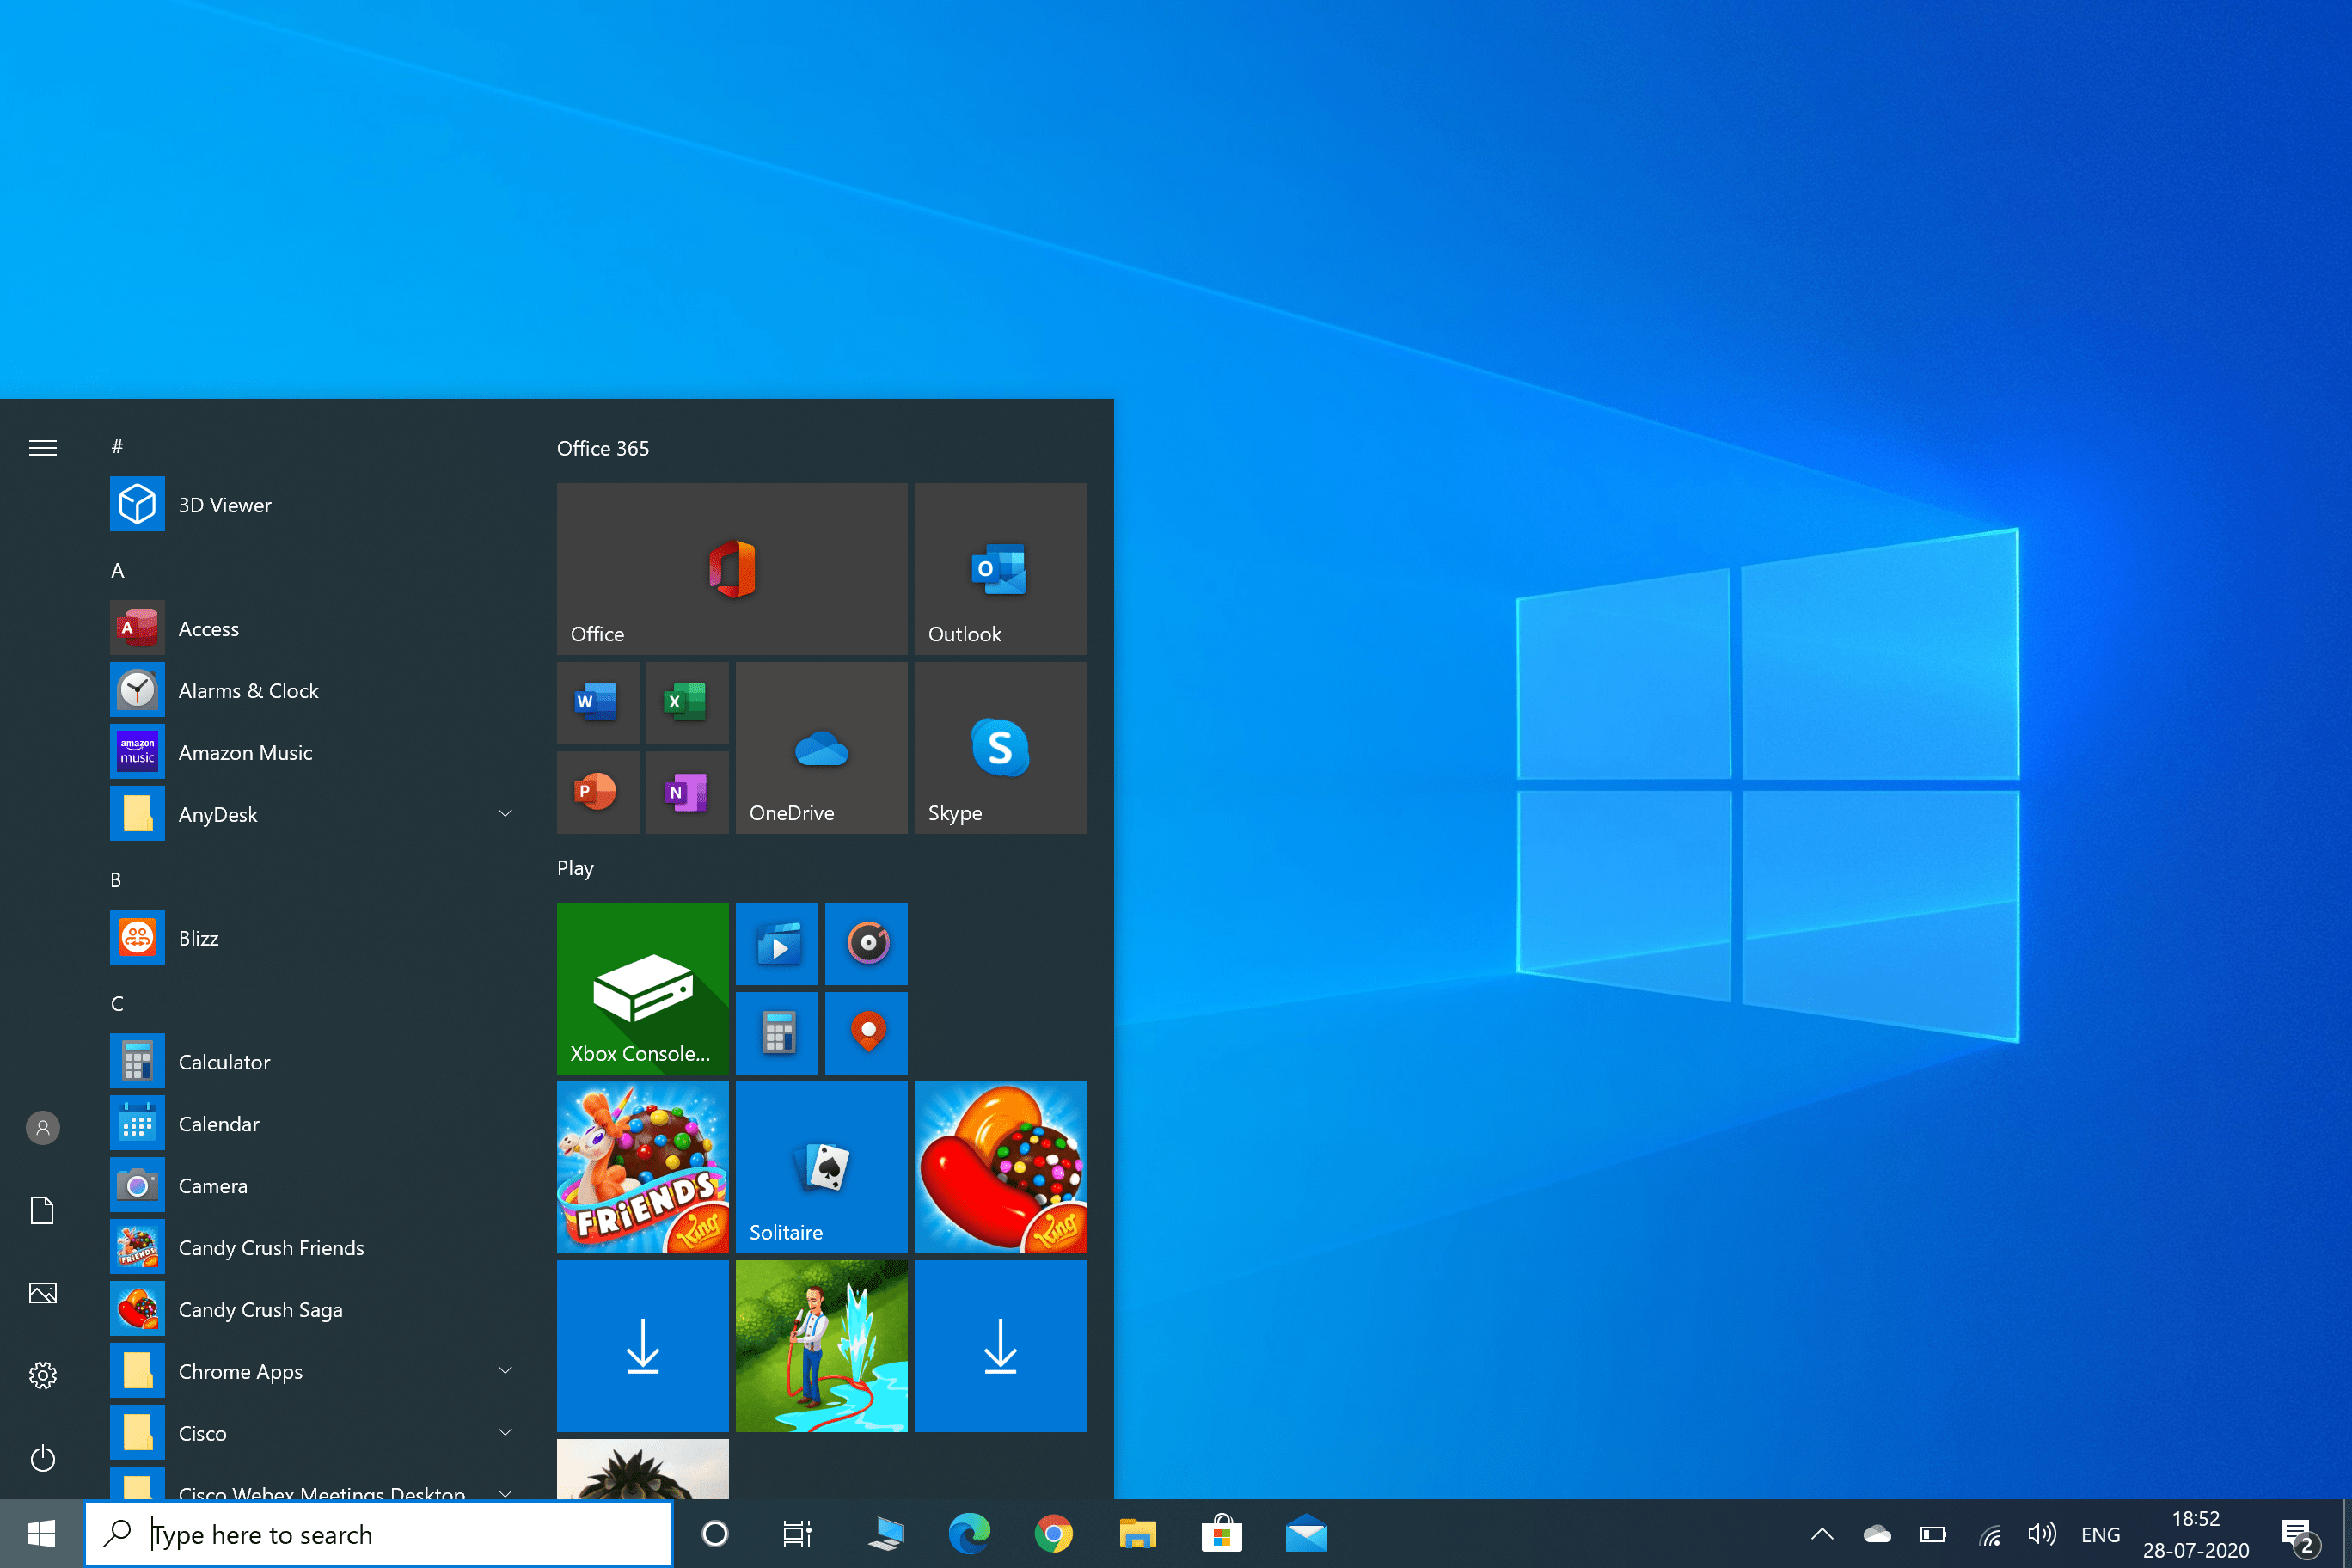Open the Maps tile

pyautogui.click(x=866, y=1032)
